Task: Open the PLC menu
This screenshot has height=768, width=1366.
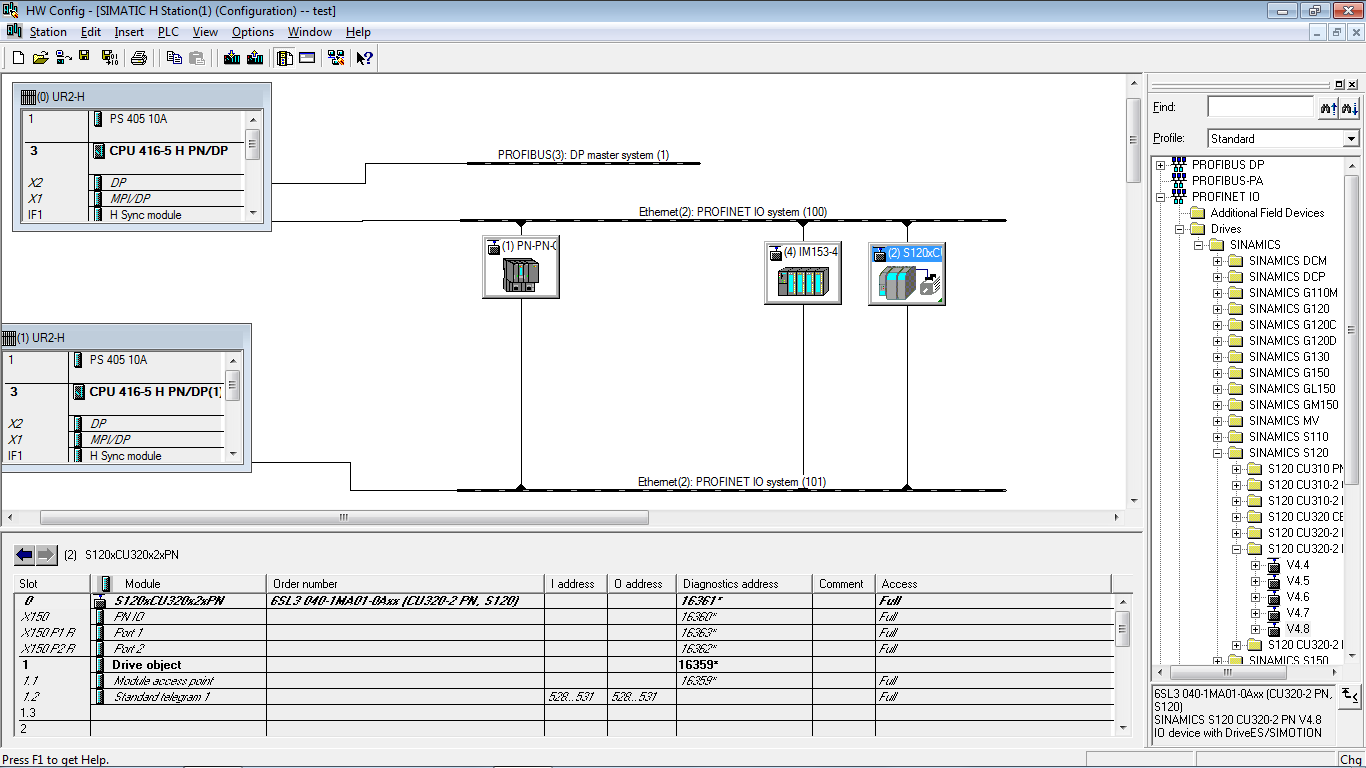Action: click(168, 32)
